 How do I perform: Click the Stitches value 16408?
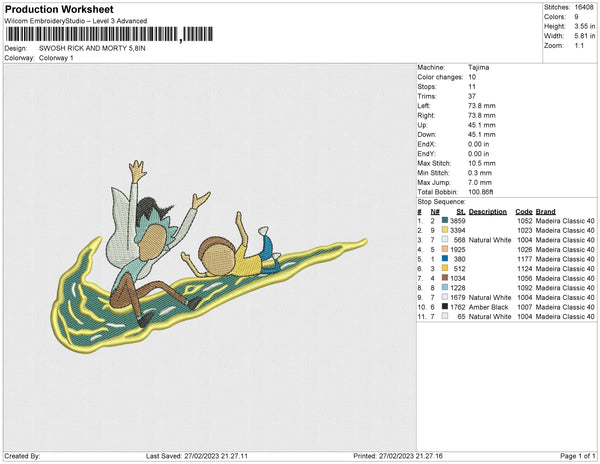coord(584,7)
